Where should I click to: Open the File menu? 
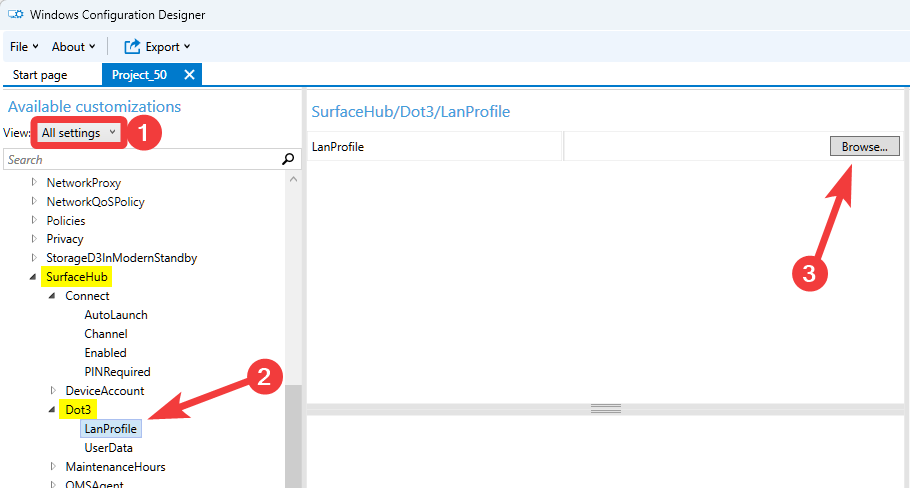[x=24, y=47]
